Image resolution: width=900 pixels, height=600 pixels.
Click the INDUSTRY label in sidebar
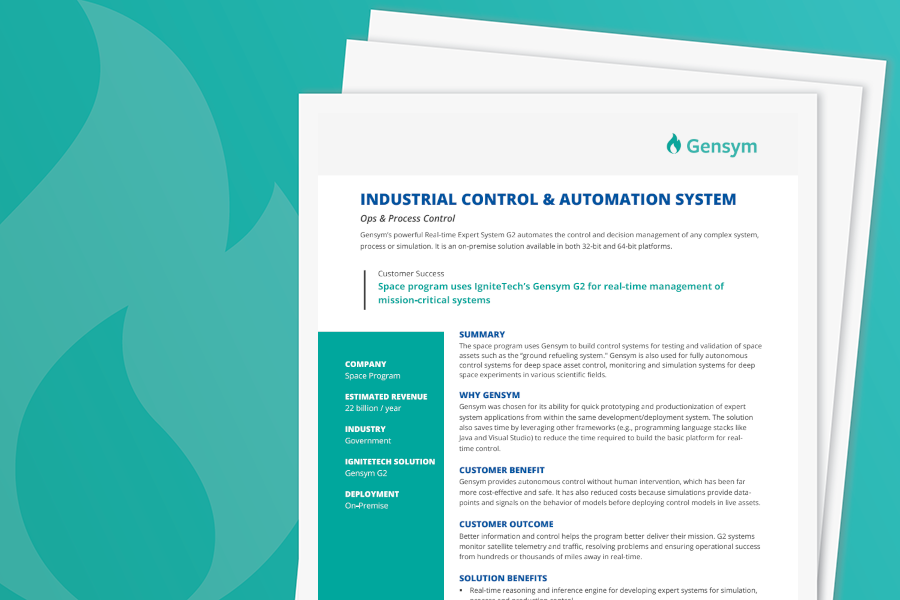(x=365, y=429)
